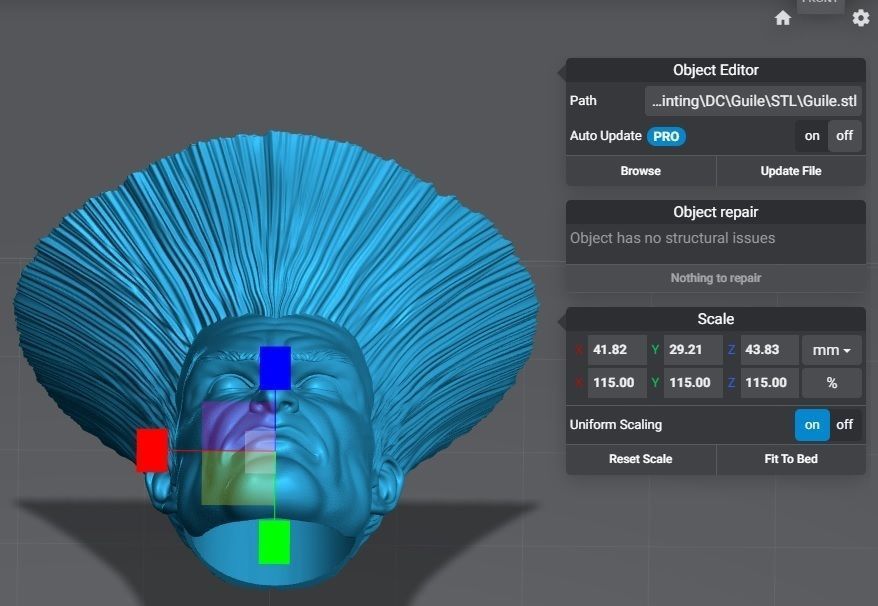The image size is (878, 606).
Task: Click the Fit To Bed button
Action: point(791,459)
